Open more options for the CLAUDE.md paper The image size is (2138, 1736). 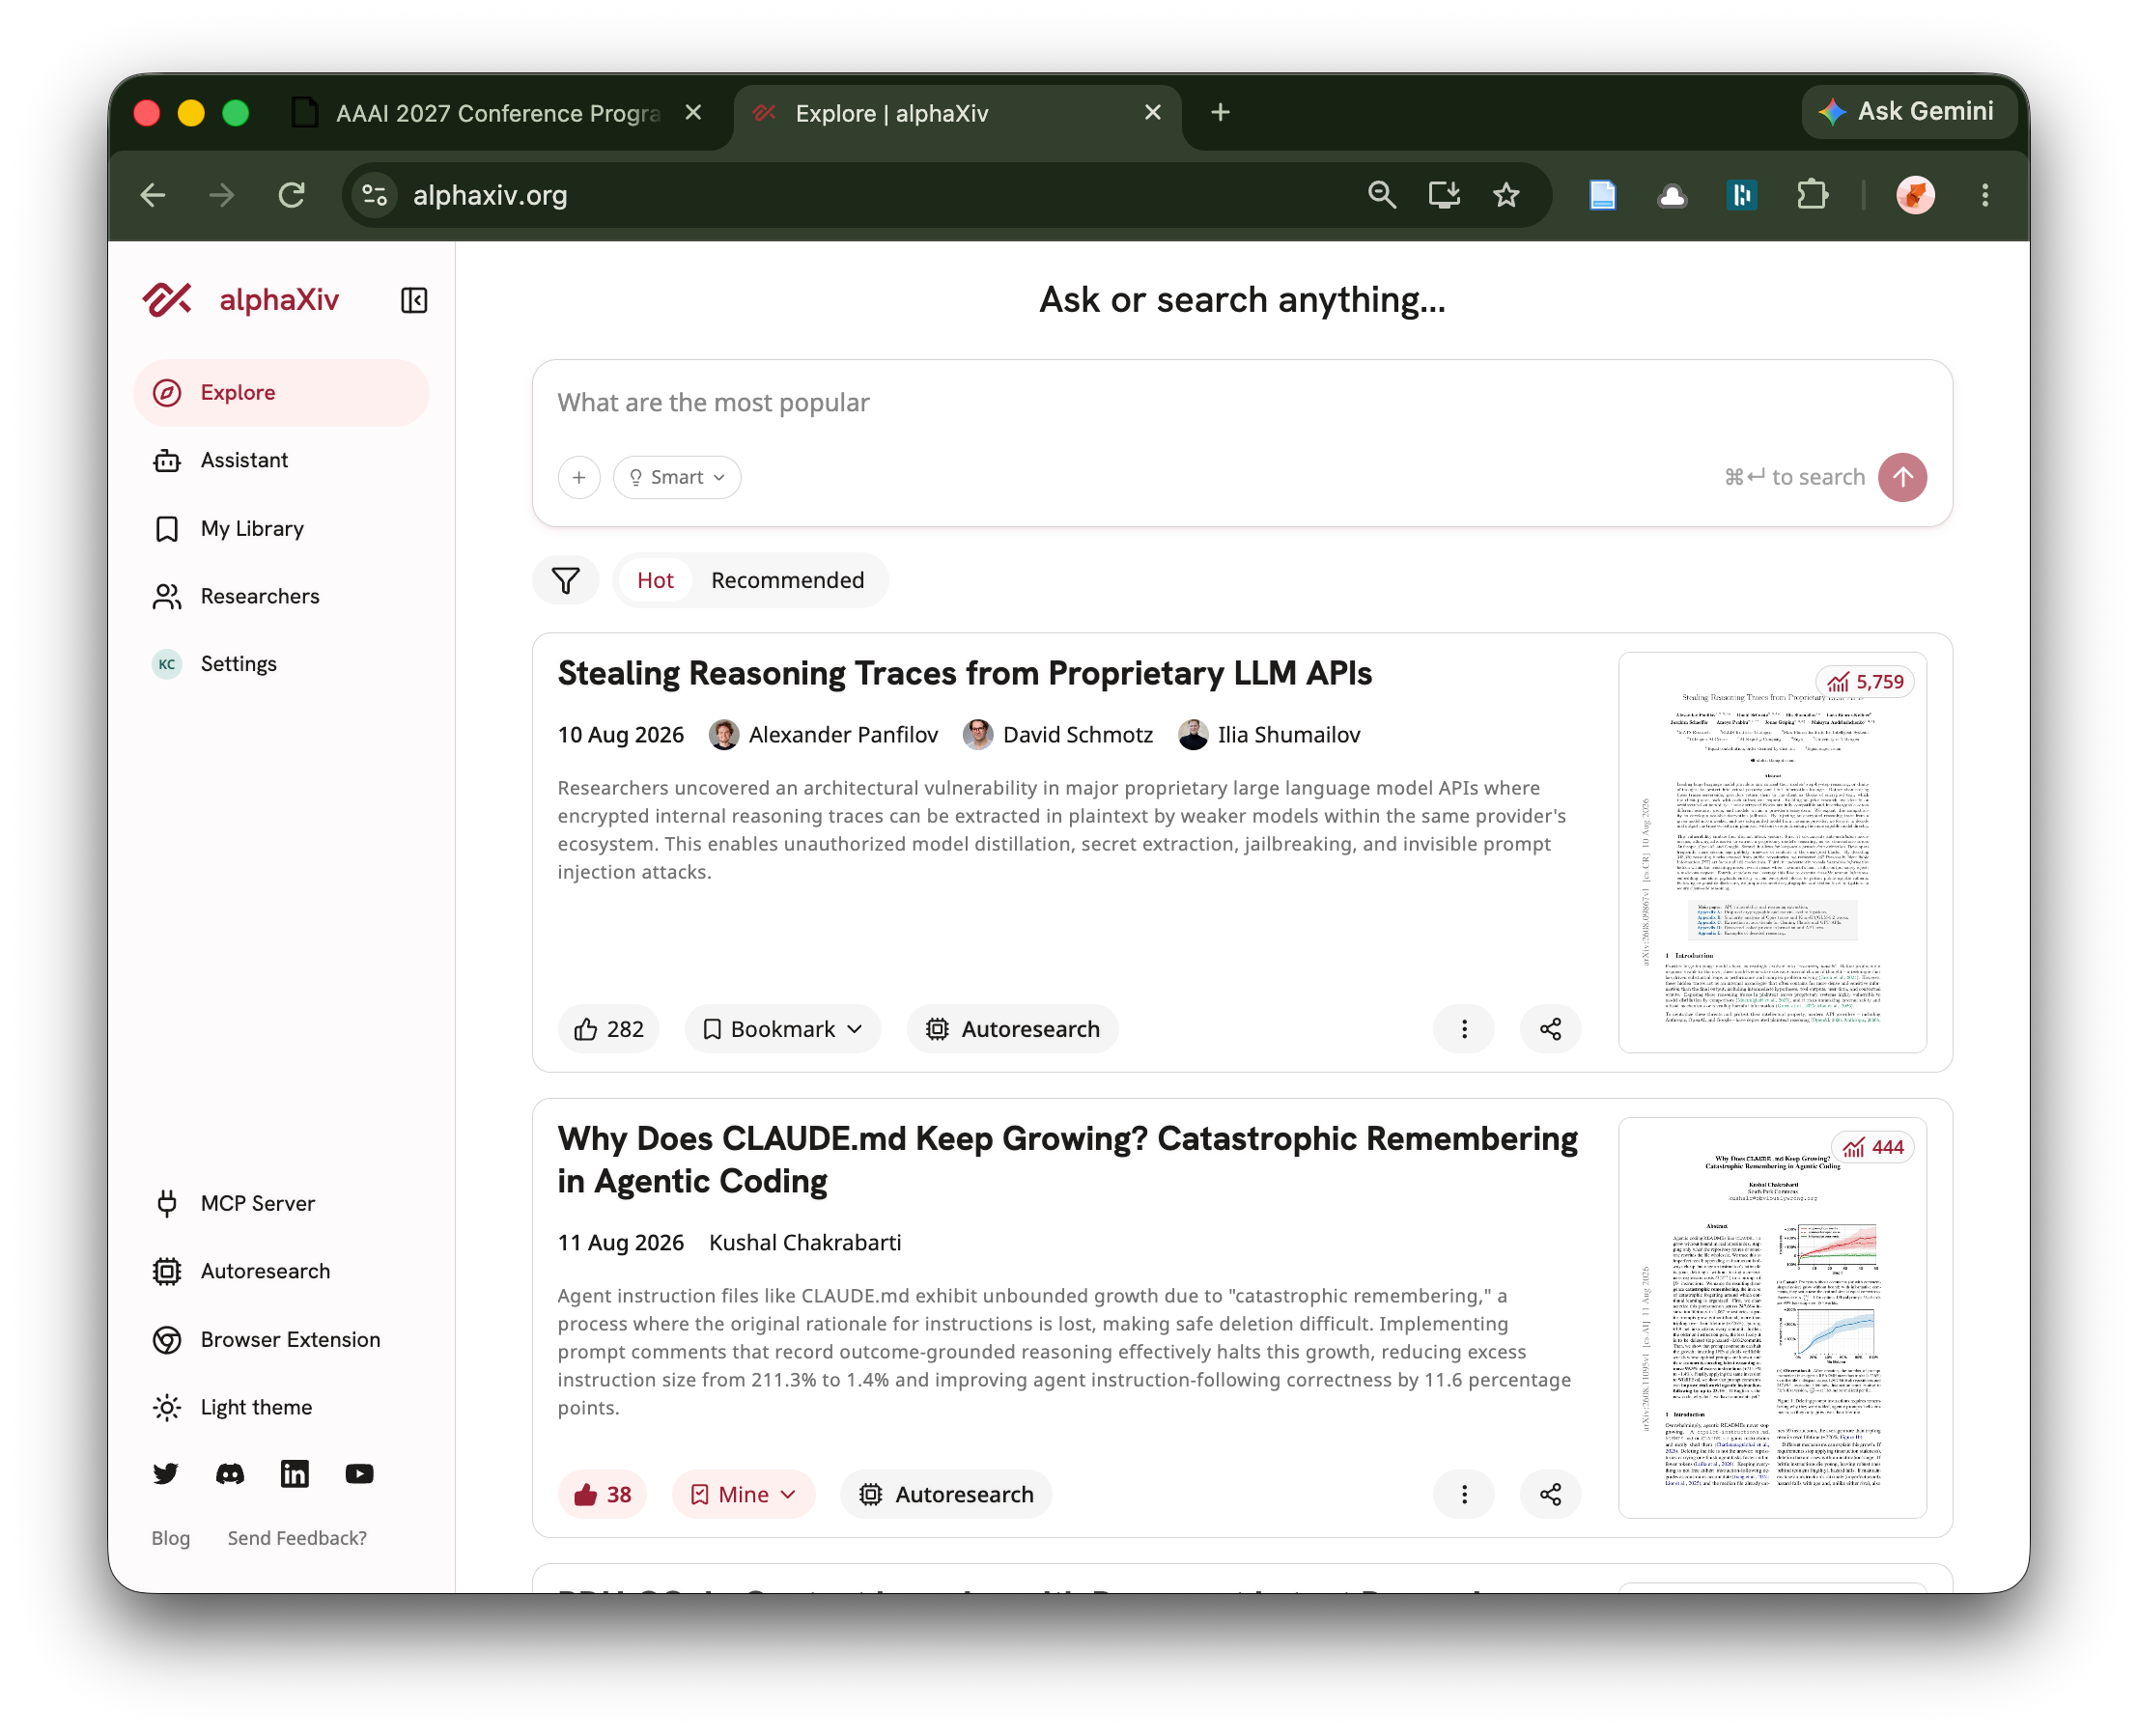1464,1494
